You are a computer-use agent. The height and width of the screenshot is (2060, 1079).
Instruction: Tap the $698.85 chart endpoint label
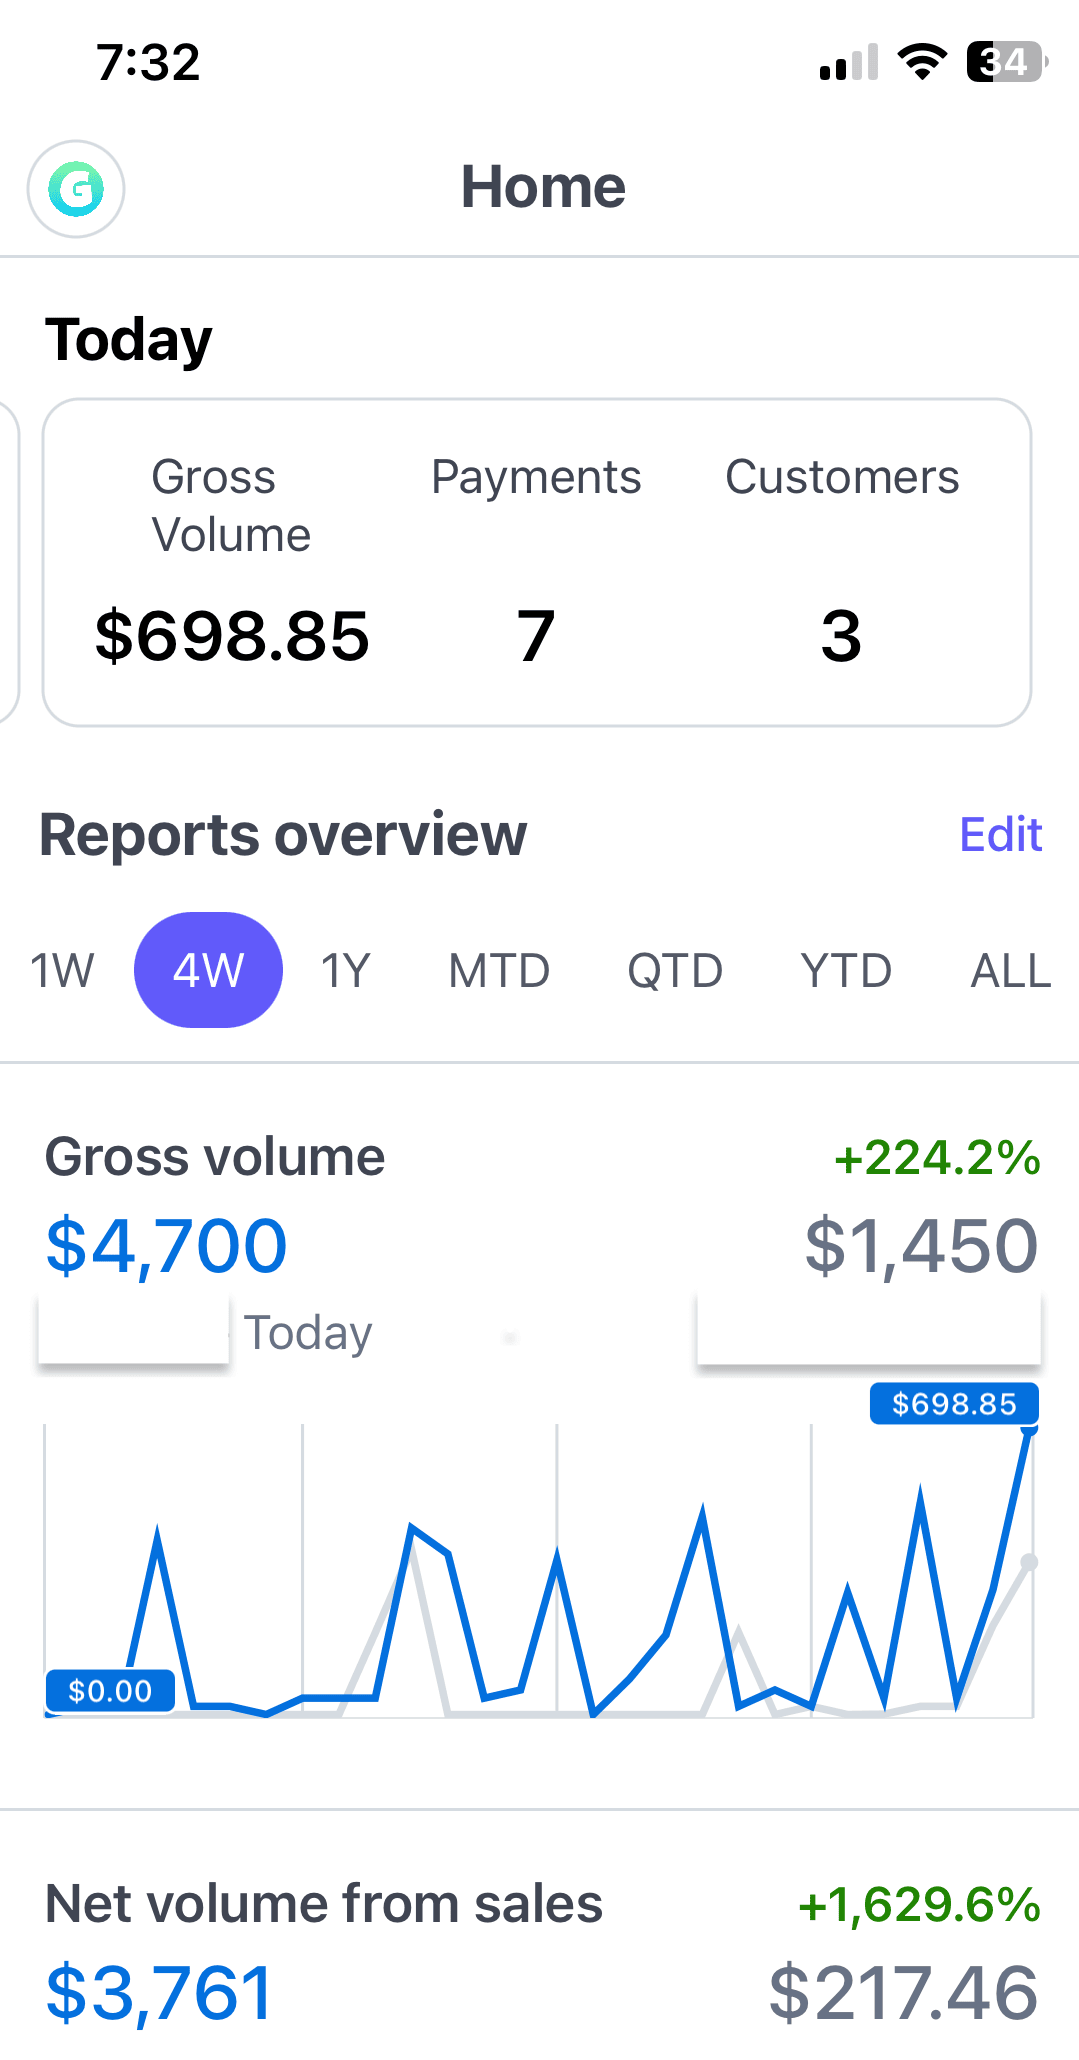click(x=953, y=1404)
